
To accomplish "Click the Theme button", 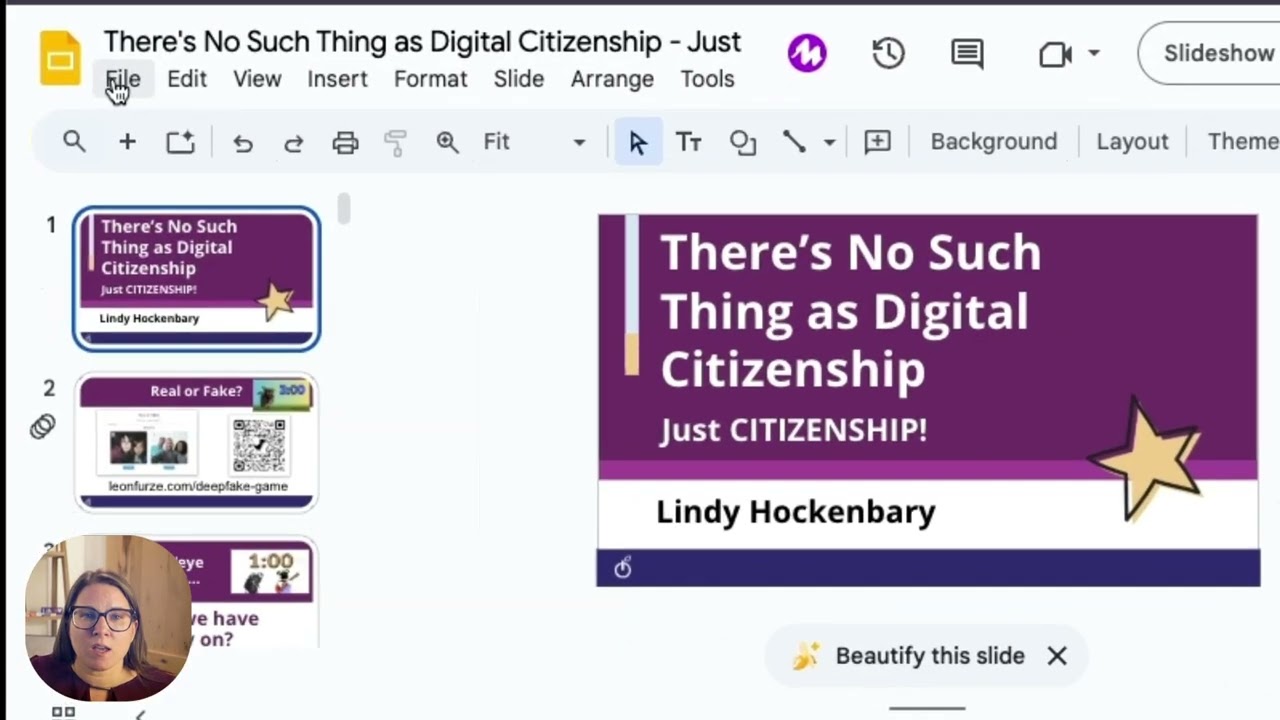I will (1243, 142).
